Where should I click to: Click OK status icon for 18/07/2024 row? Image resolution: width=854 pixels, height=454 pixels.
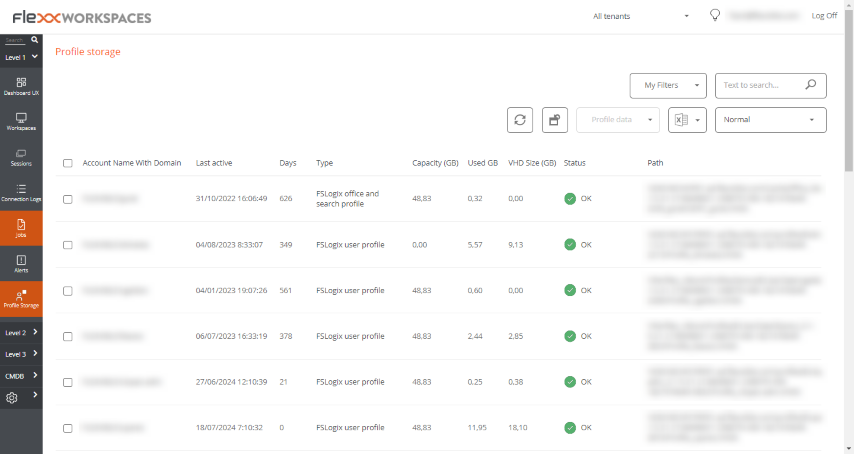pyautogui.click(x=570, y=428)
